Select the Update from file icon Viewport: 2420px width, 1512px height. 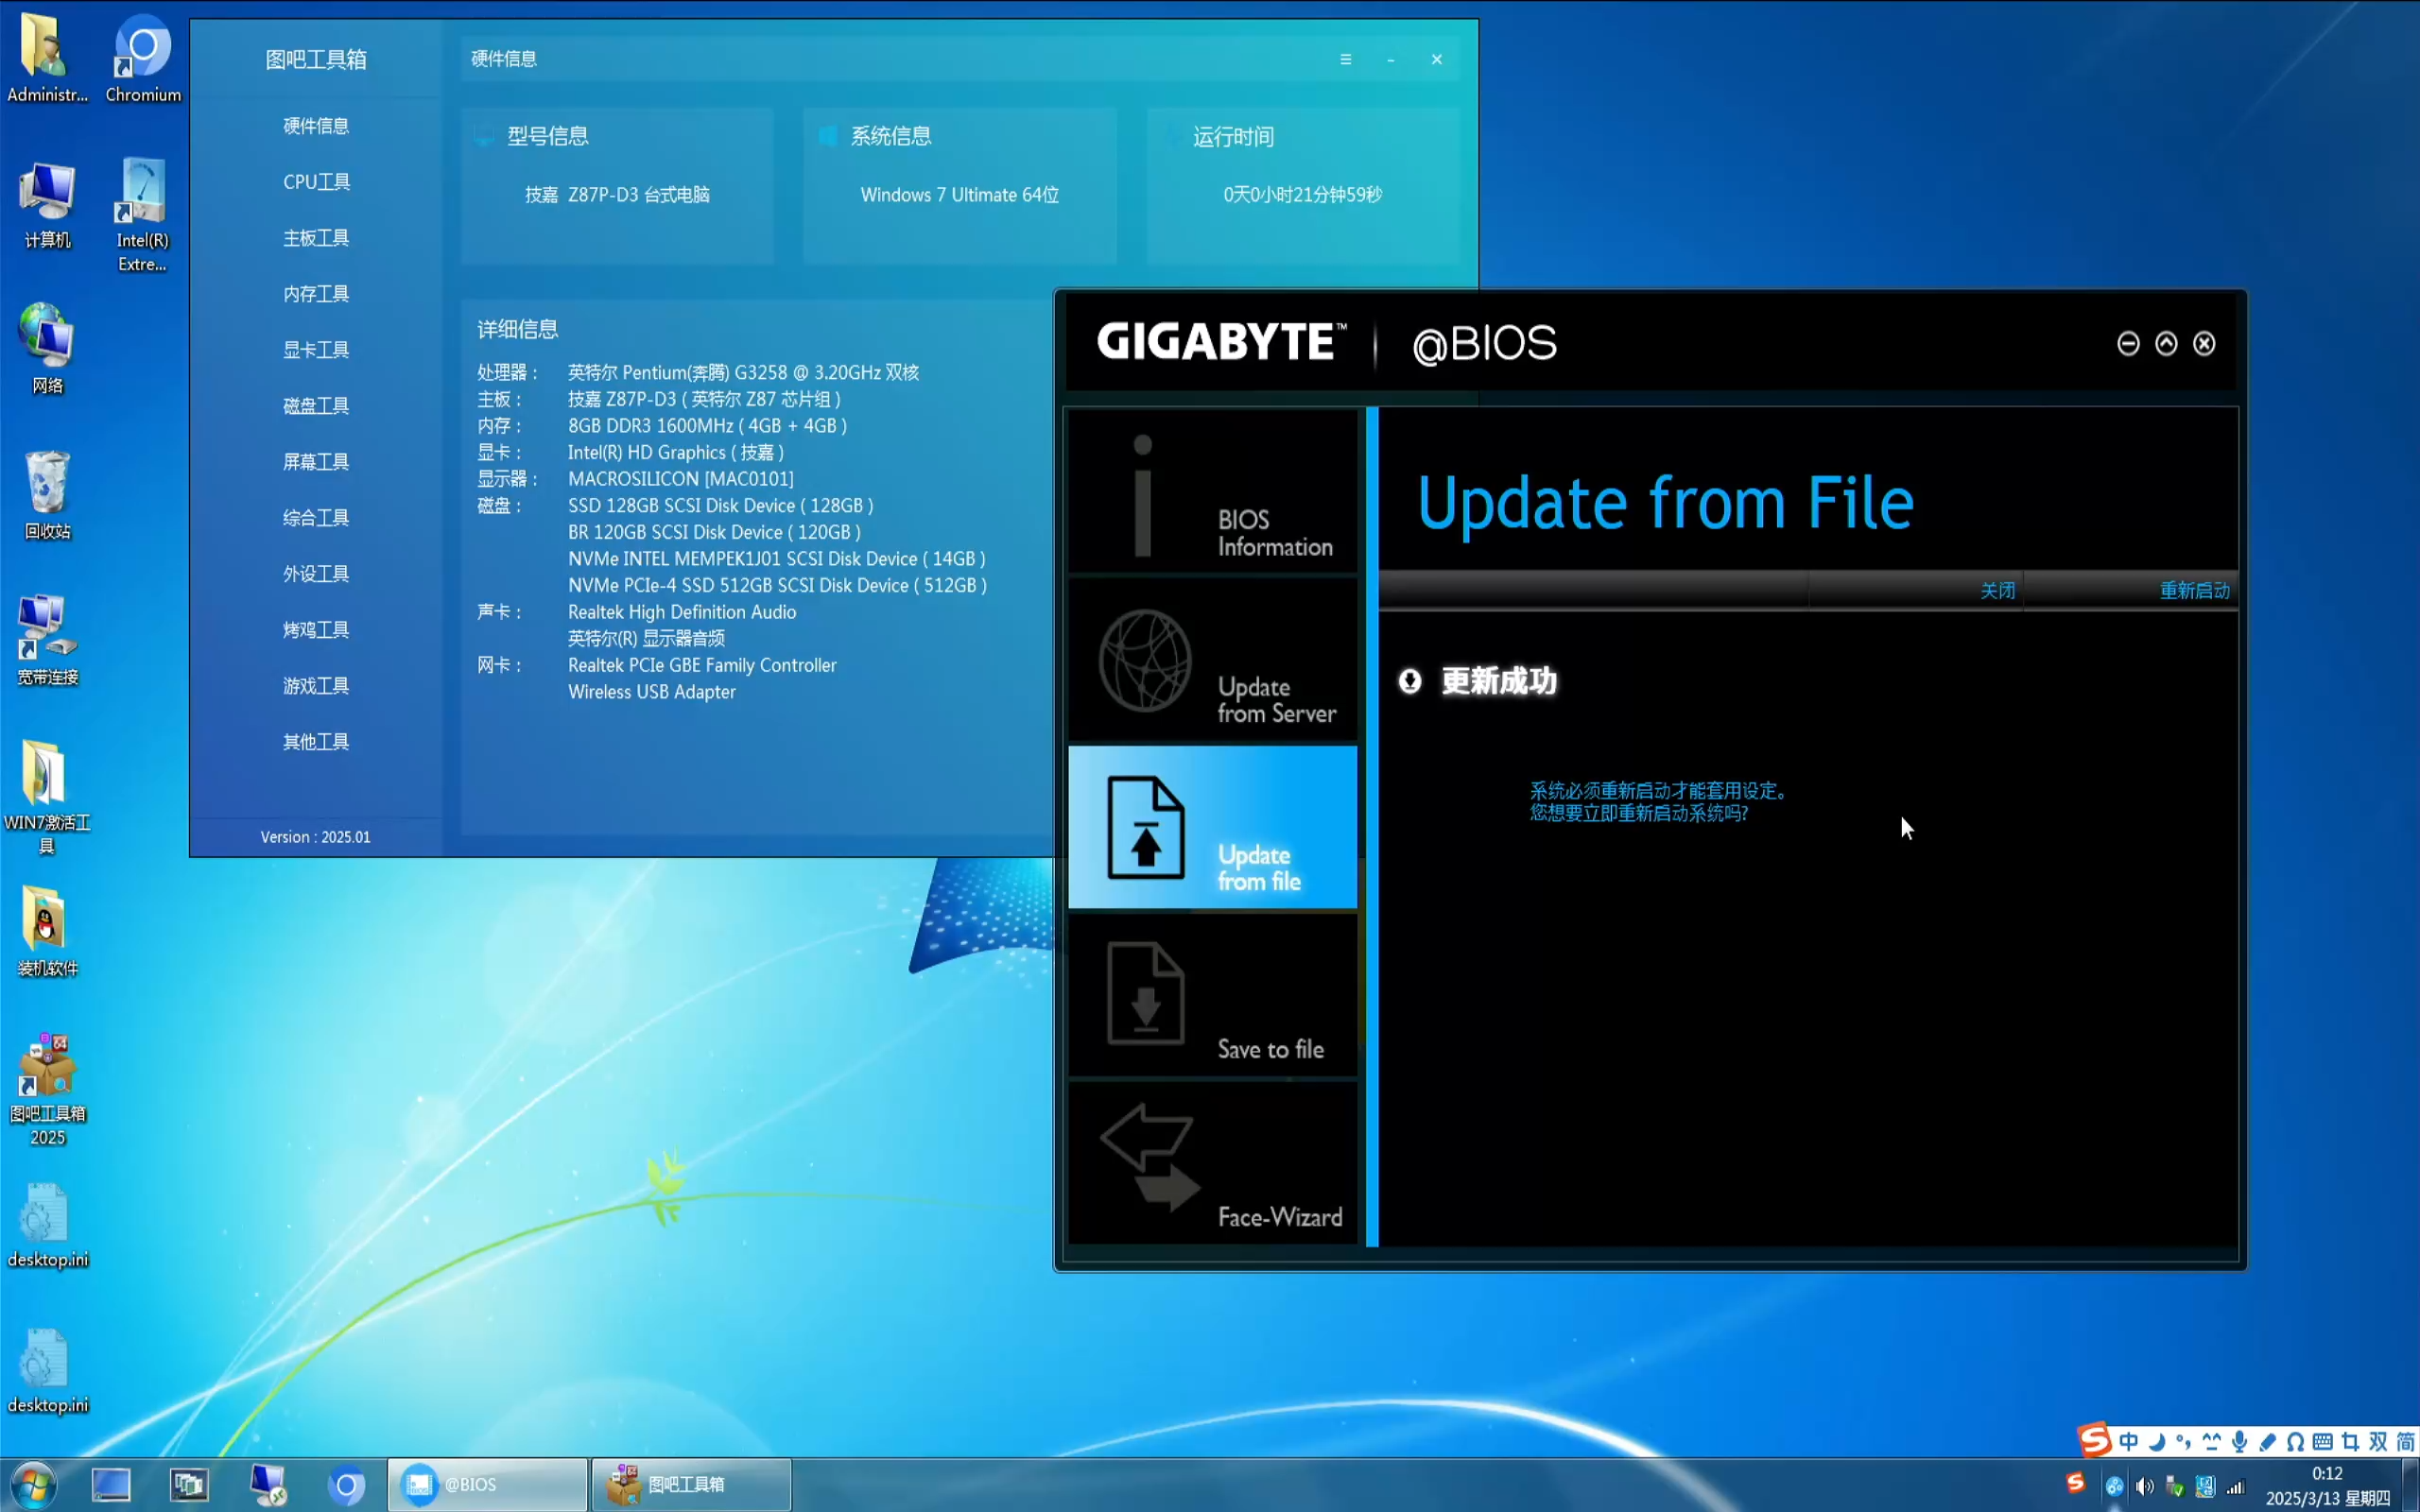click(x=1146, y=828)
